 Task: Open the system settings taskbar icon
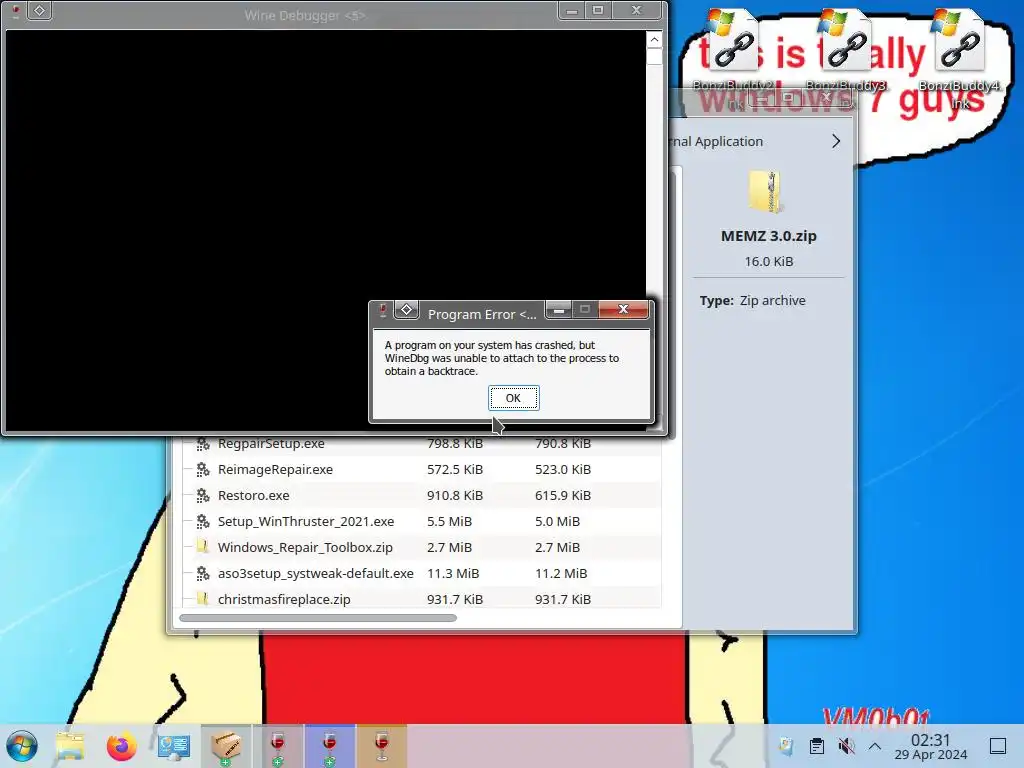174,746
